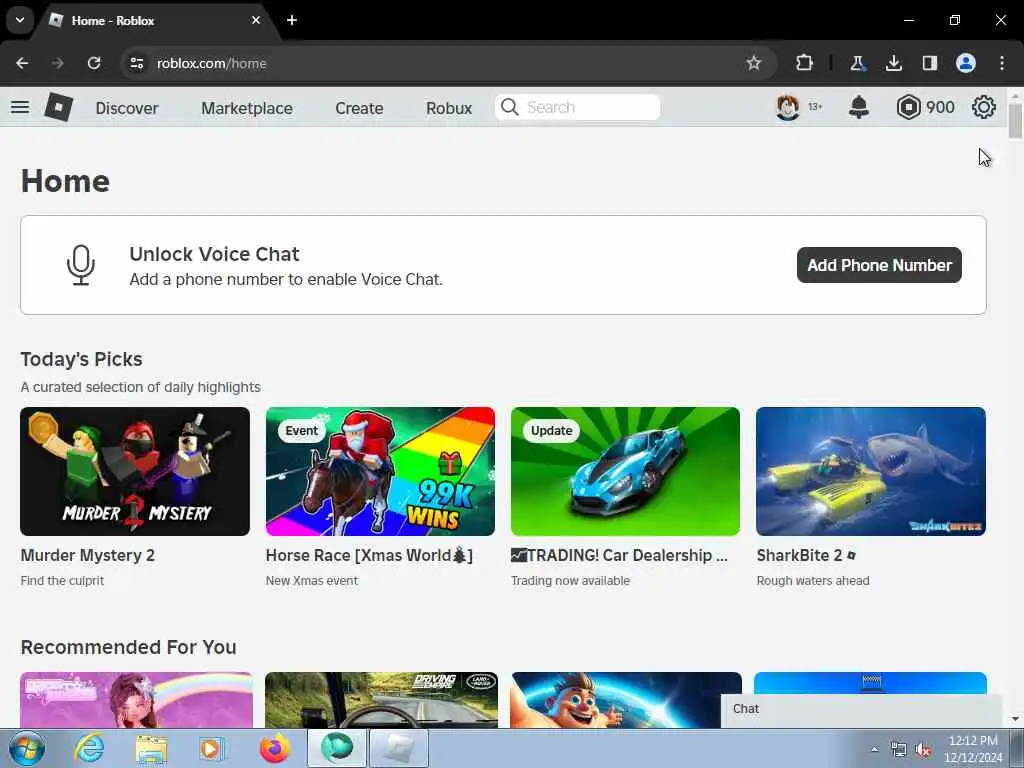
Task: Launch Firefox from the taskbar
Action: point(275,748)
